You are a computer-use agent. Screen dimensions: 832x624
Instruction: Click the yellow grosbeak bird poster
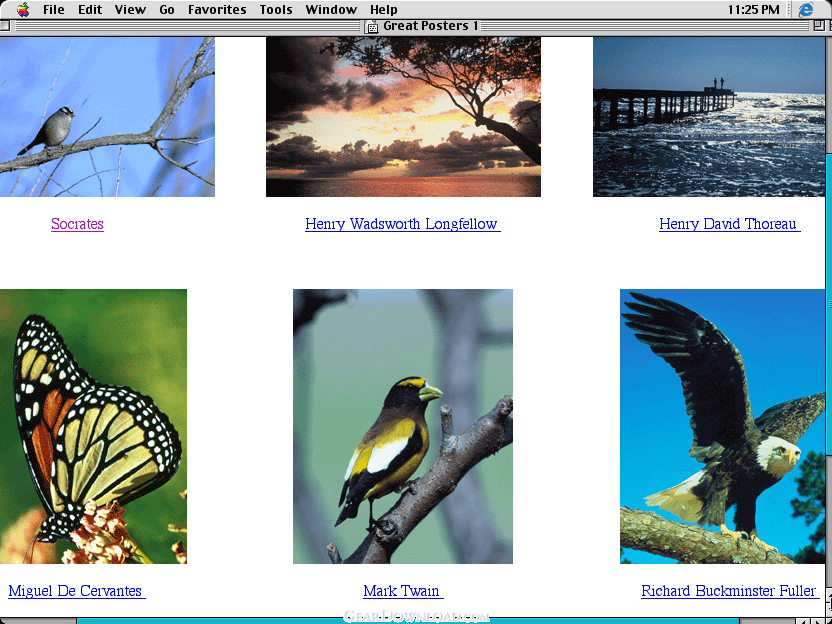coord(402,426)
